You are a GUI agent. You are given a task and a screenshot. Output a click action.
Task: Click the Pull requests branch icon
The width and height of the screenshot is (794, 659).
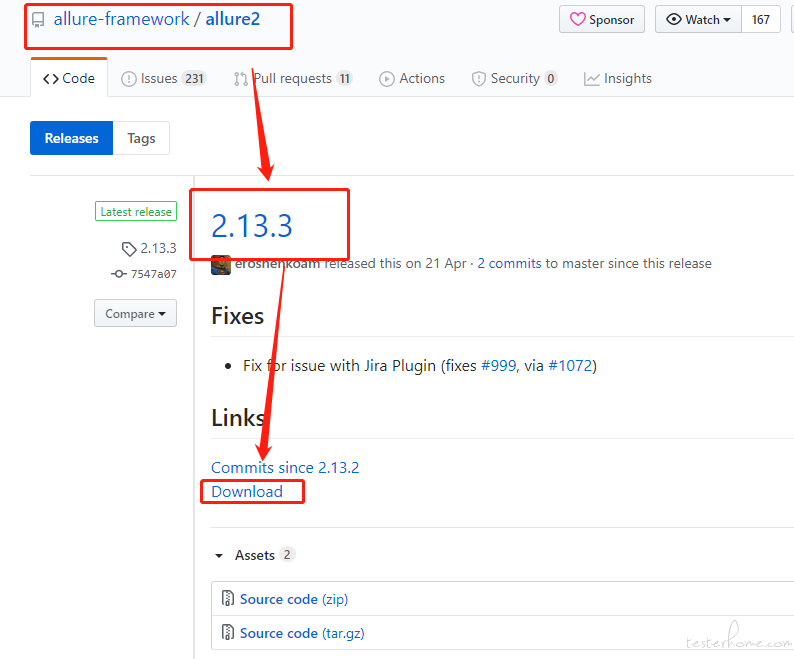(241, 79)
